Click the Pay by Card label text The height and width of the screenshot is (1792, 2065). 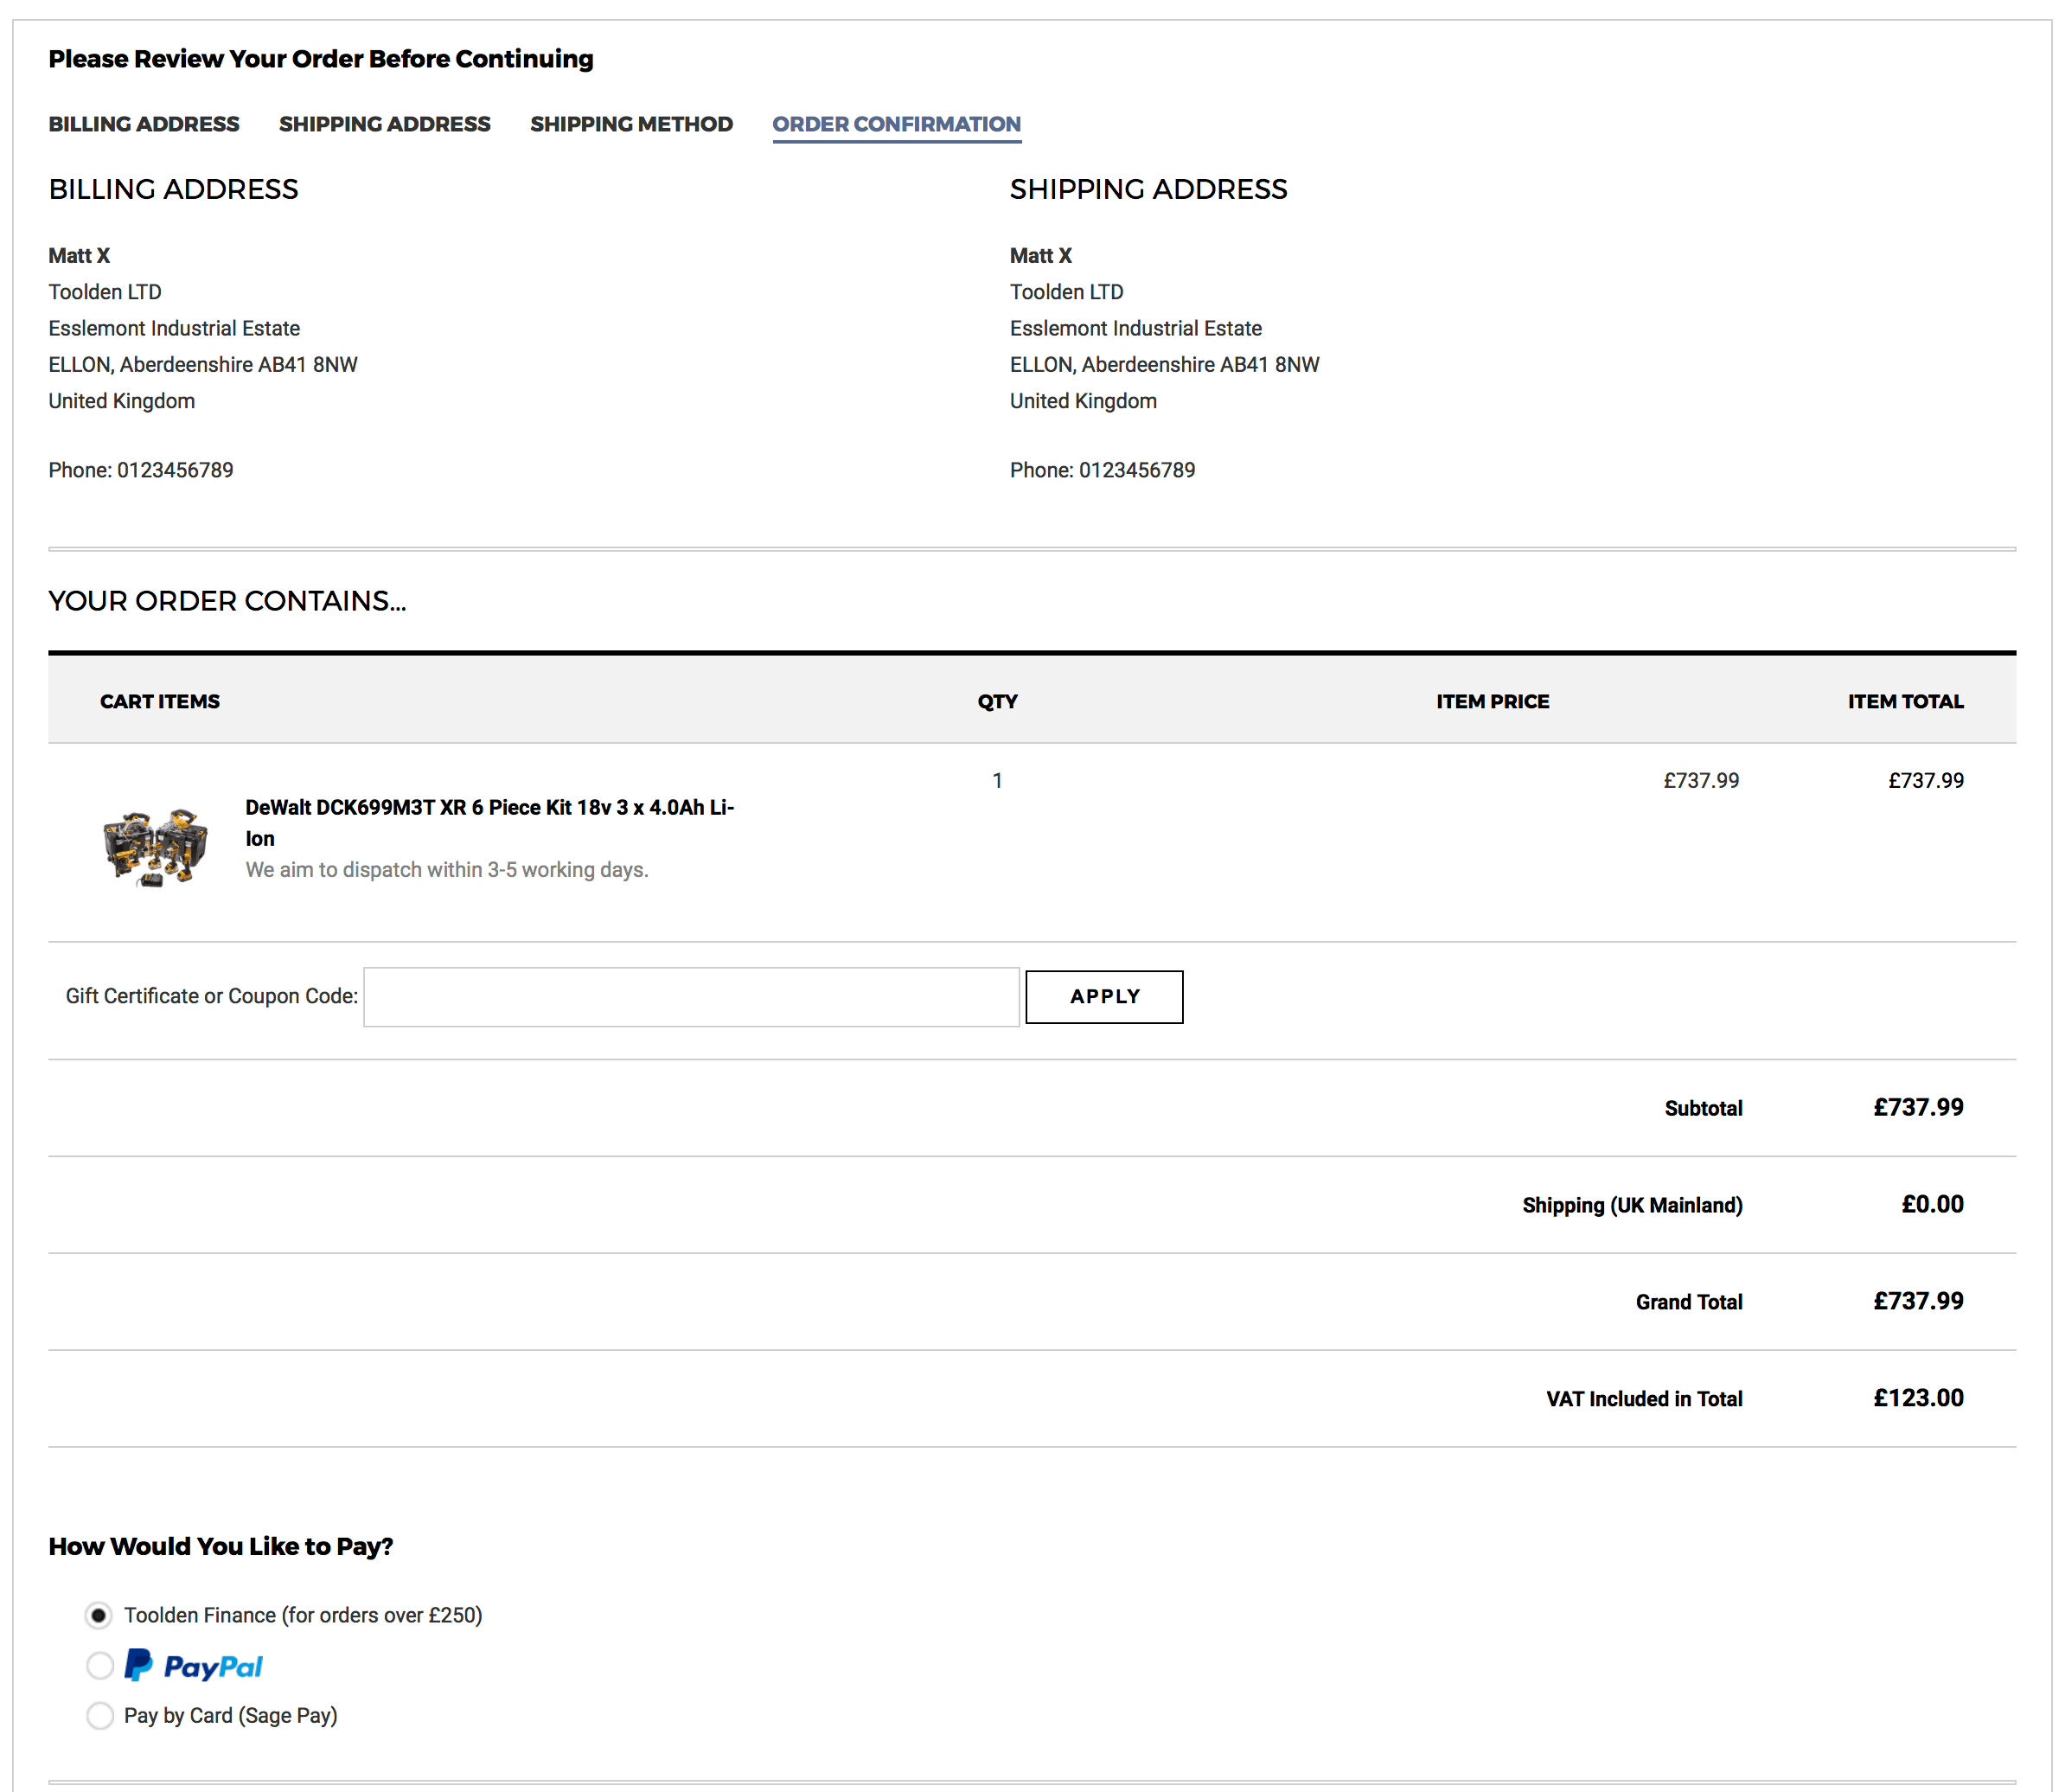[x=231, y=1716]
